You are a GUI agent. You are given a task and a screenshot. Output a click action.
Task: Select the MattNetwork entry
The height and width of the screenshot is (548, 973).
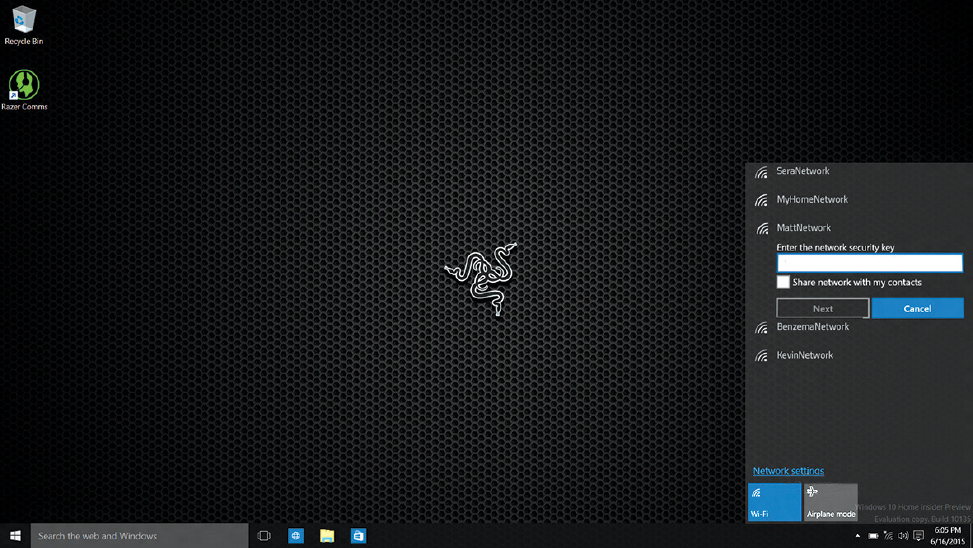(x=804, y=228)
